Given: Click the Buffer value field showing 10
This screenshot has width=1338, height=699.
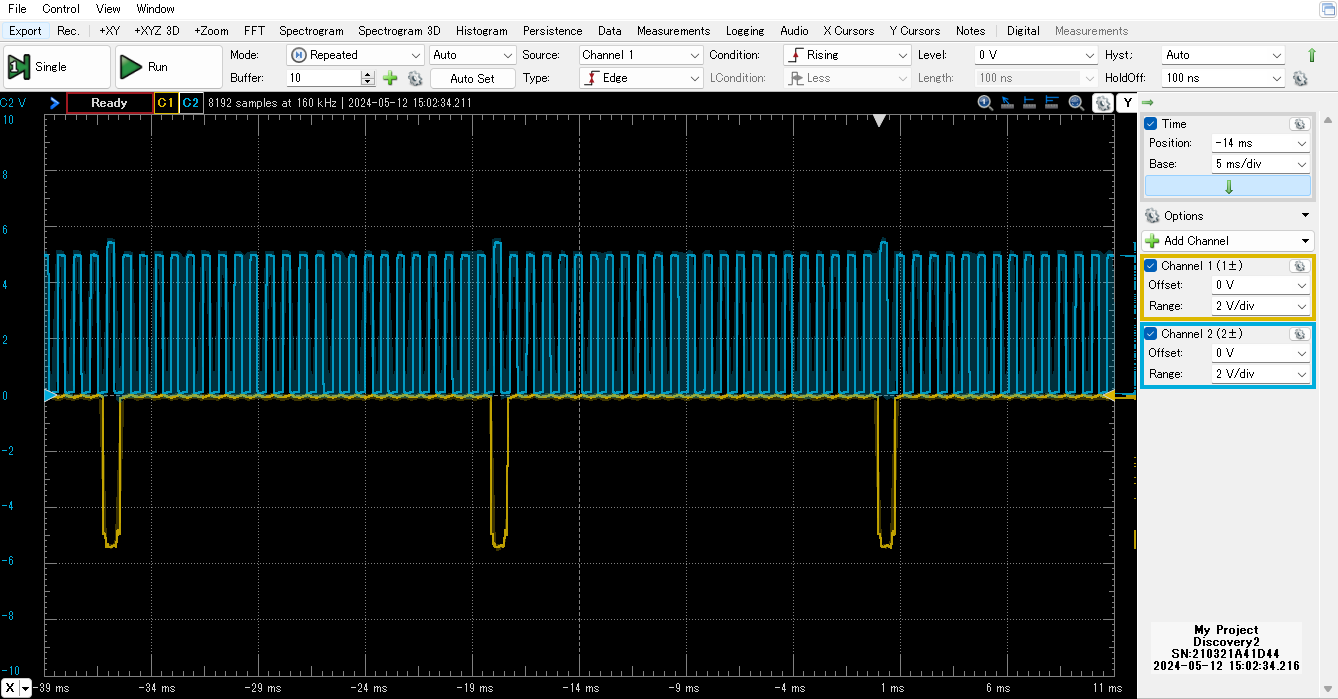Looking at the screenshot, I should coord(324,78).
